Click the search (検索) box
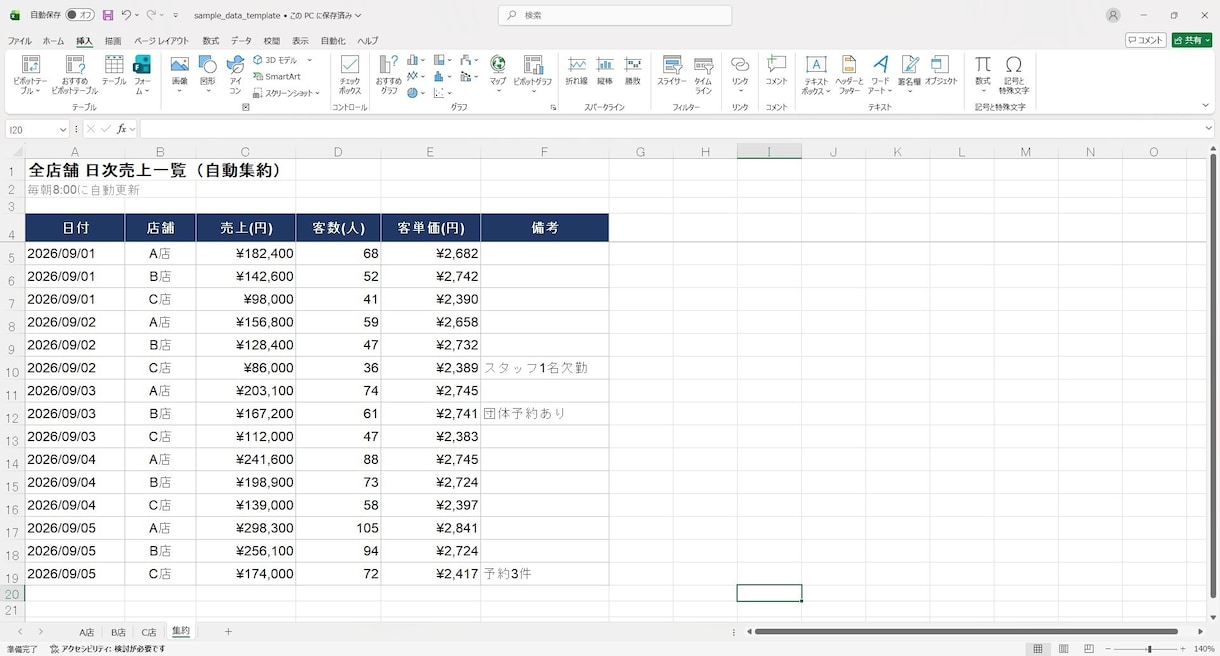1220x656 pixels. [x=615, y=15]
